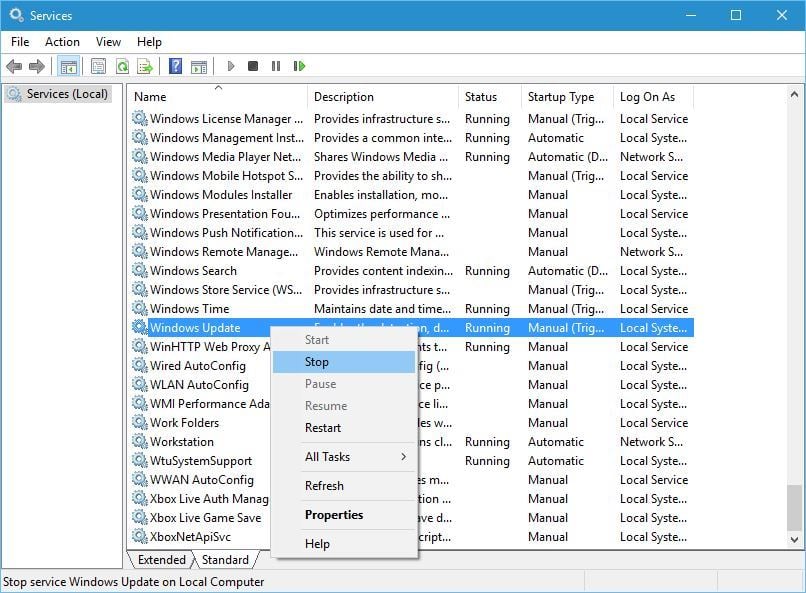Click the gear icon beside Windows Time
The image size is (806, 593).
140,308
